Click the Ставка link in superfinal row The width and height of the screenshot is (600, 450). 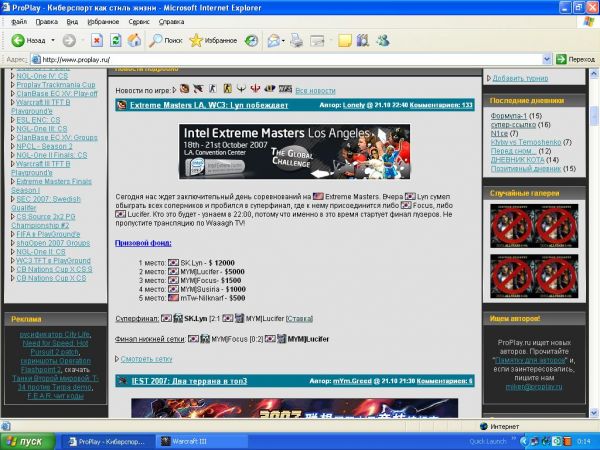coord(300,318)
